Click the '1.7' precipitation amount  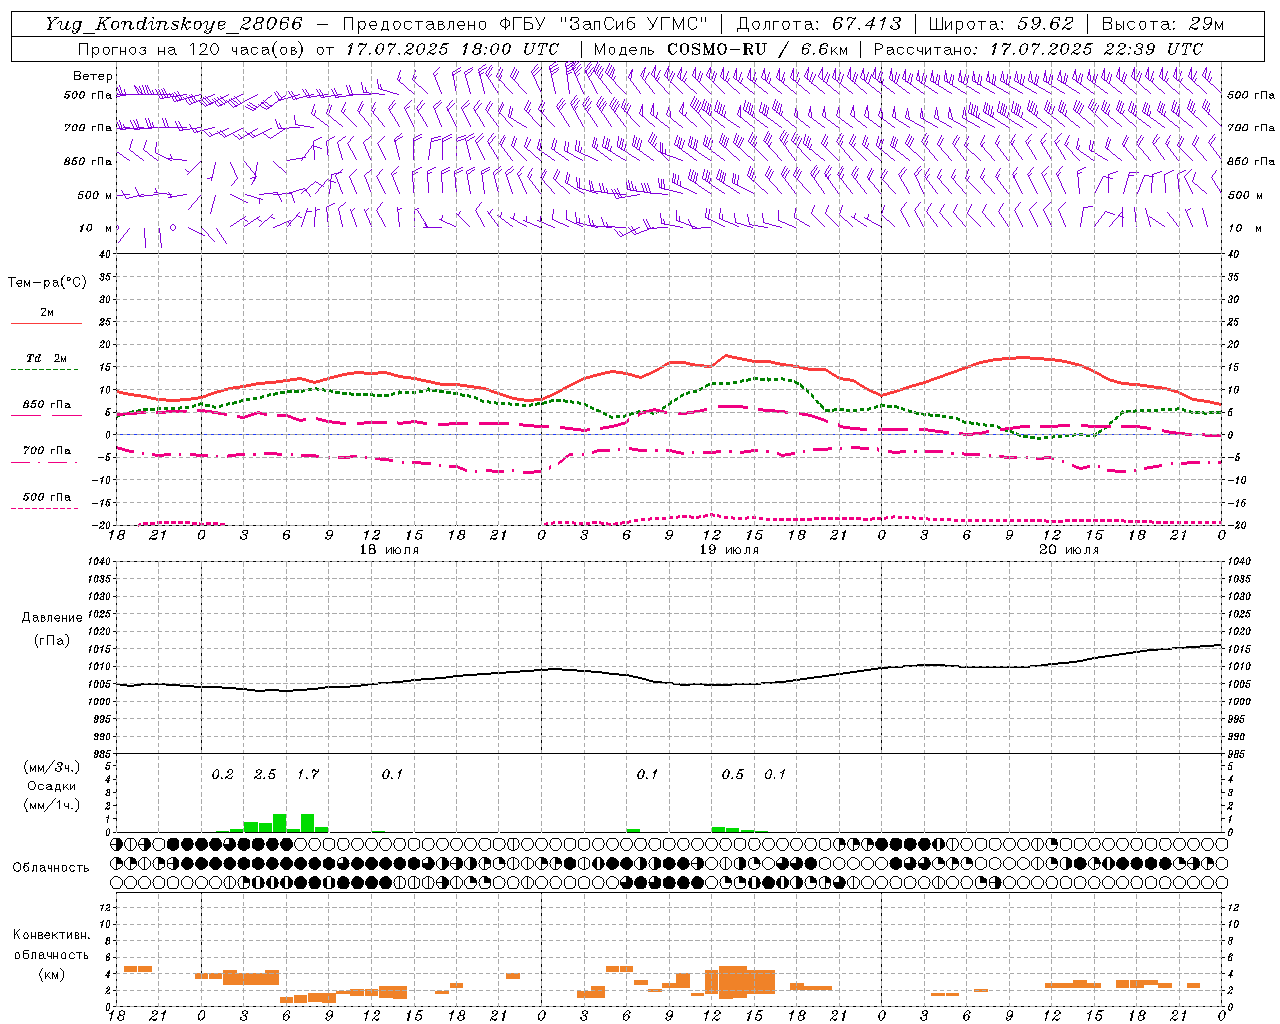[308, 774]
